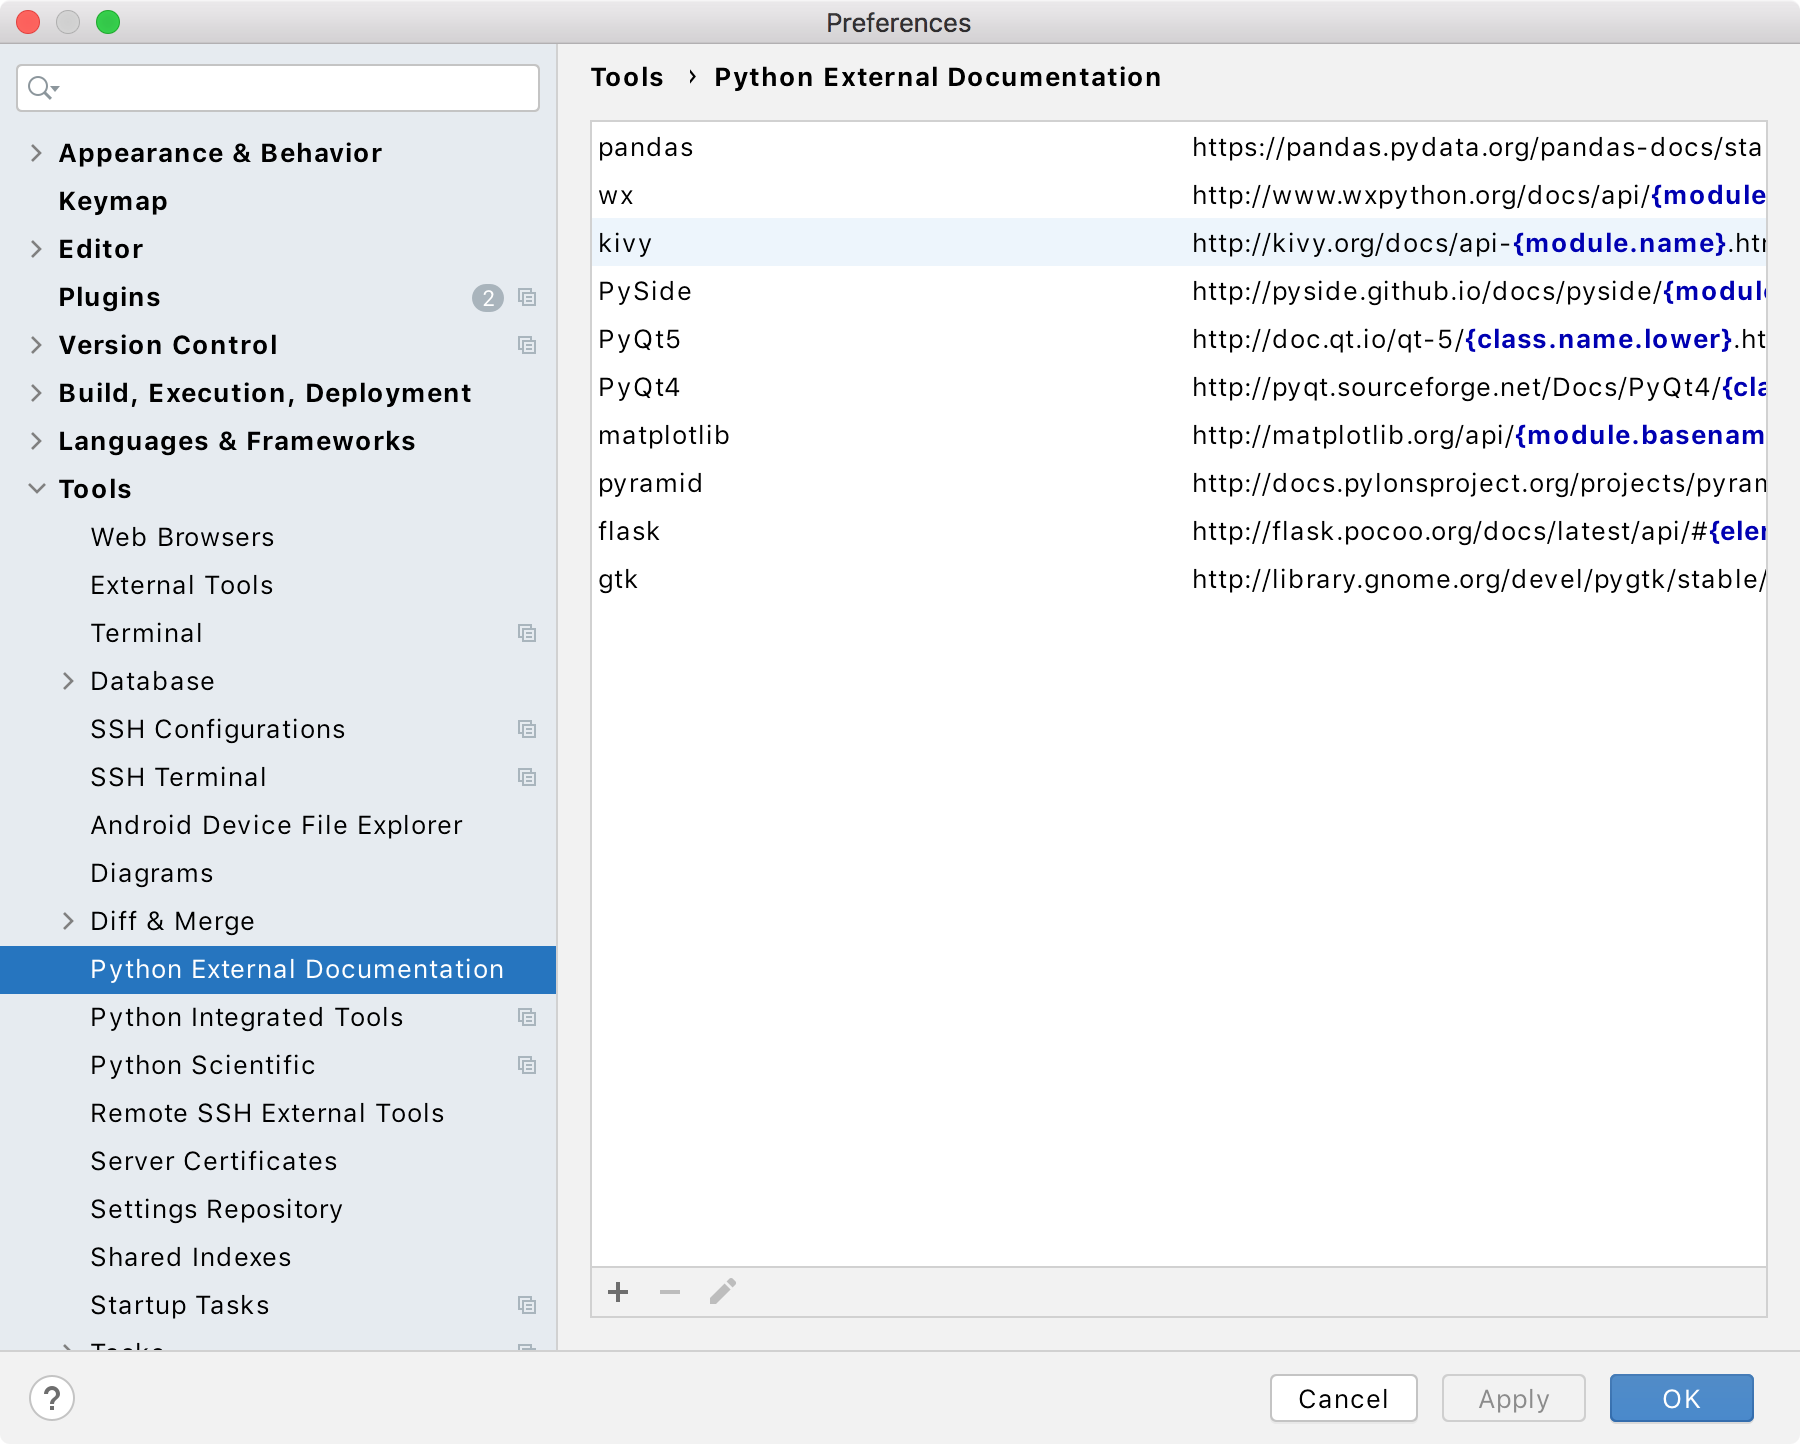The width and height of the screenshot is (1800, 1444).
Task: Click the search magnifier icon
Action: 40,88
